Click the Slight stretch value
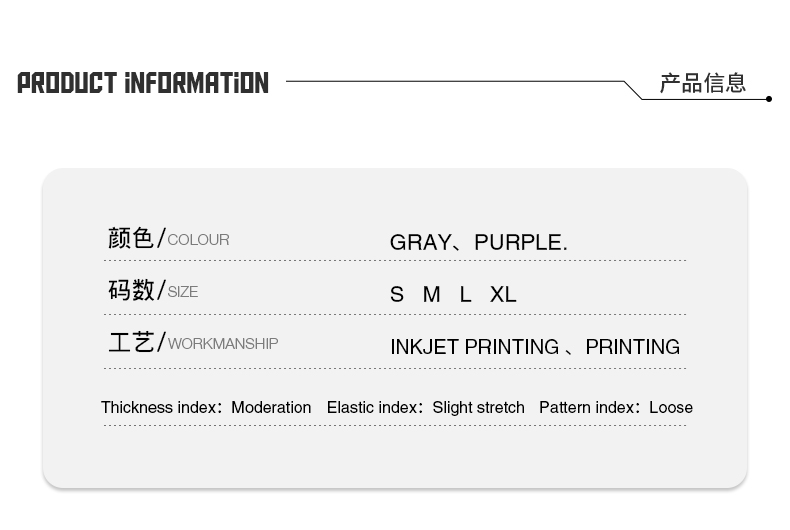Image resolution: width=790 pixels, height=530 pixels. click(x=479, y=408)
